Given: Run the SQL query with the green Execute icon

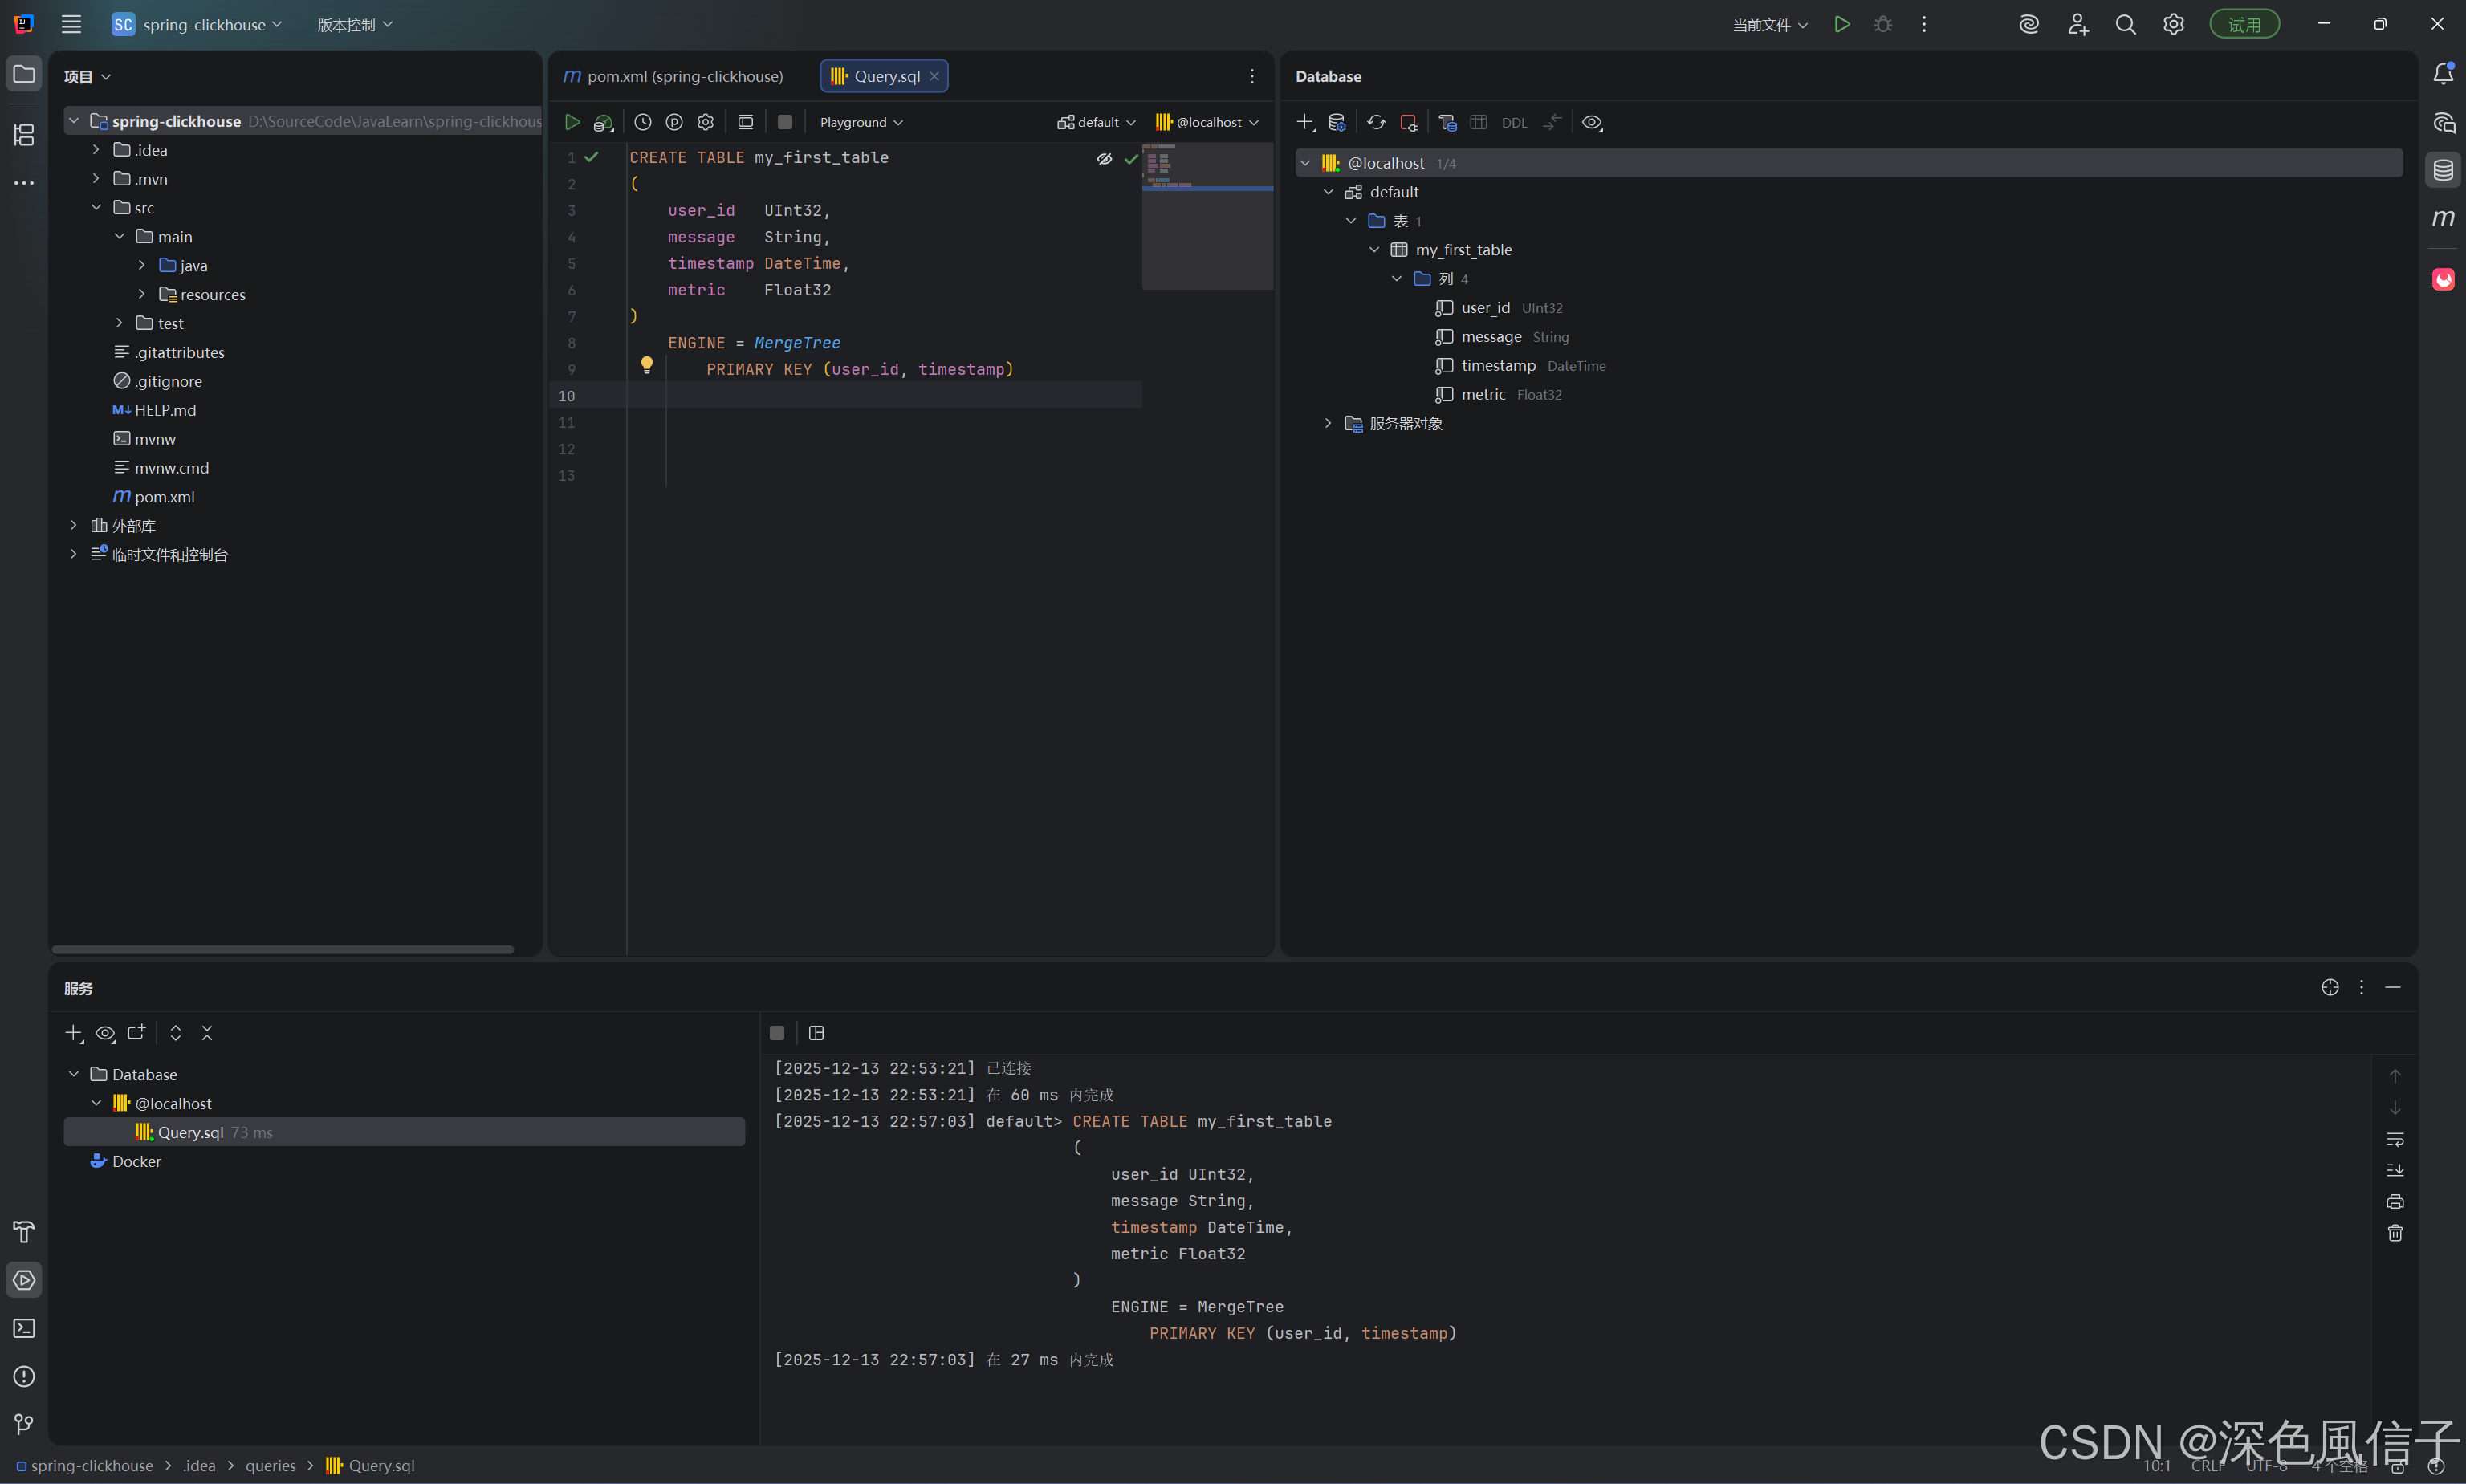Looking at the screenshot, I should (x=572, y=122).
